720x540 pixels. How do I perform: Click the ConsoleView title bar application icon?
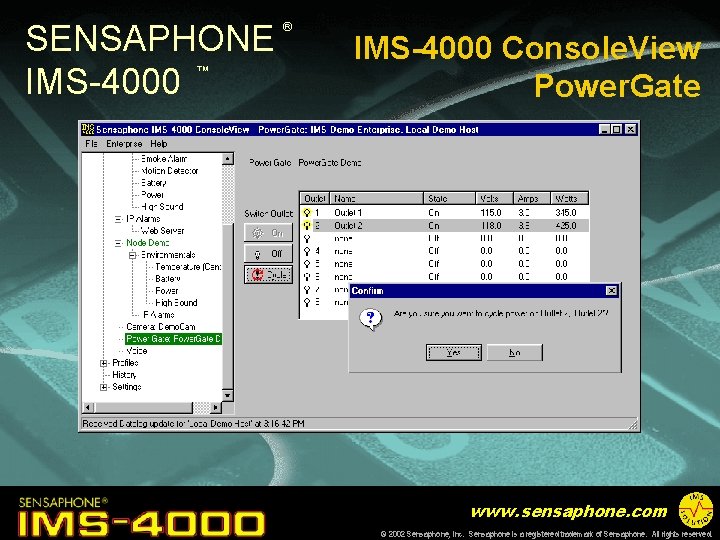(88, 129)
